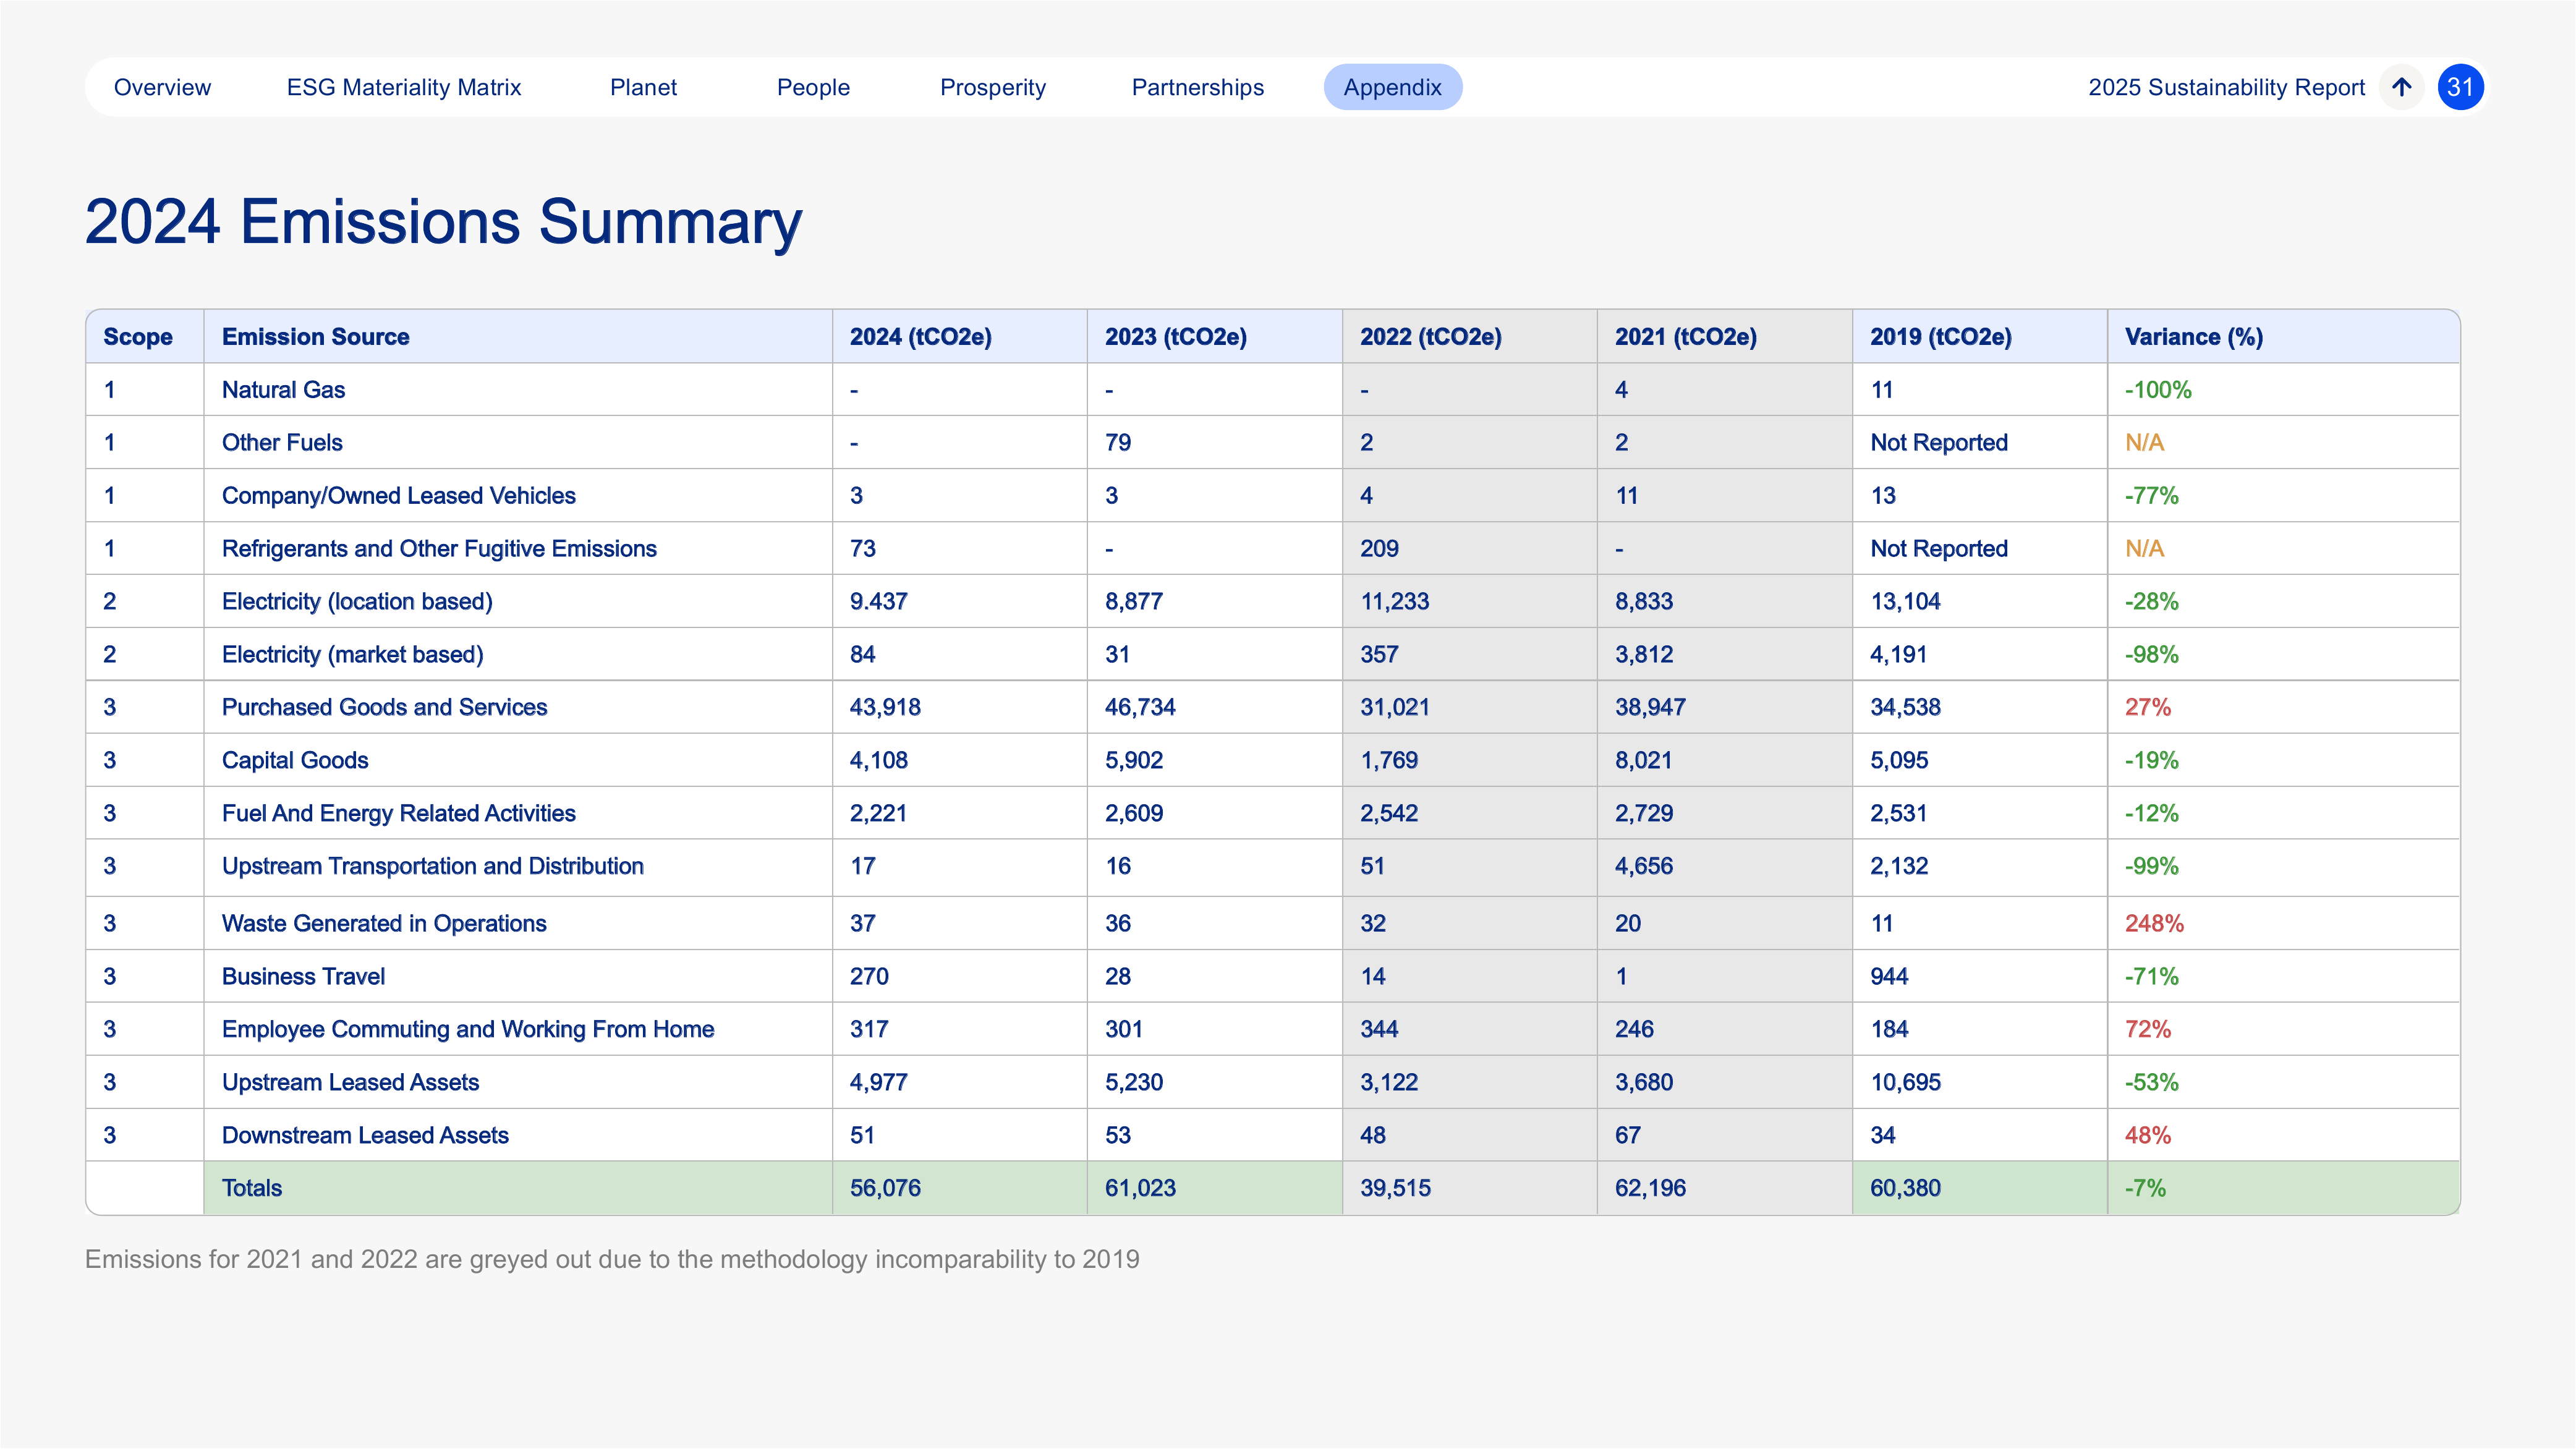
Task: Open the Overview section
Action: pos(162,87)
